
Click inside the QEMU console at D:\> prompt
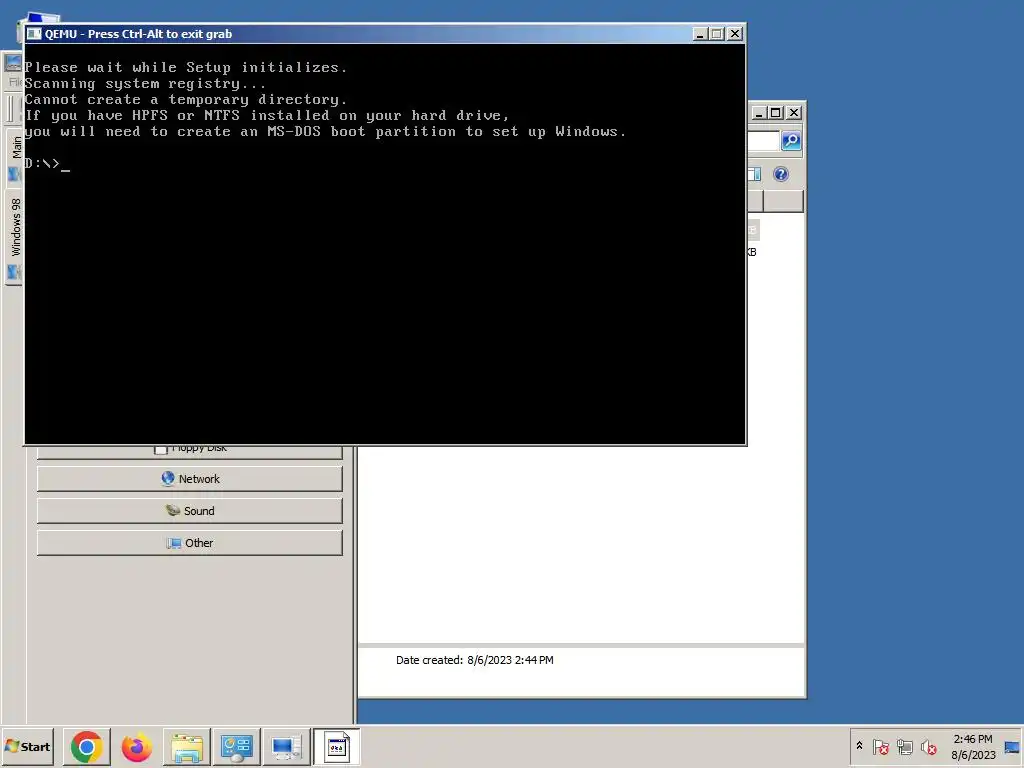tap(47, 163)
